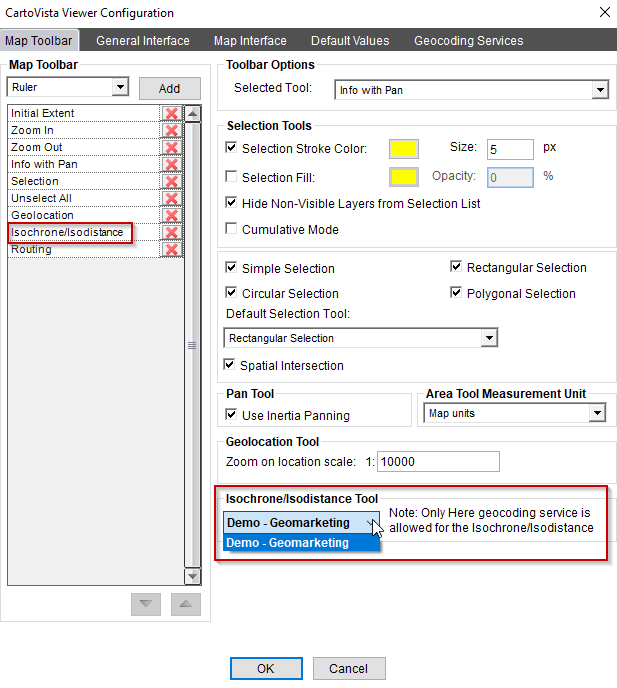Image resolution: width=617 pixels, height=688 pixels.
Task: Enable Cumulative Mode checkbox
Action: click(x=231, y=228)
